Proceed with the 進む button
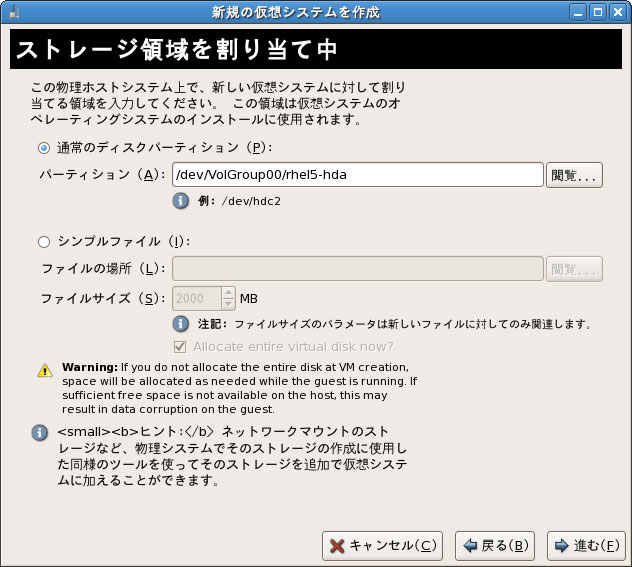Viewport: 632px width, 567px height. point(587,546)
